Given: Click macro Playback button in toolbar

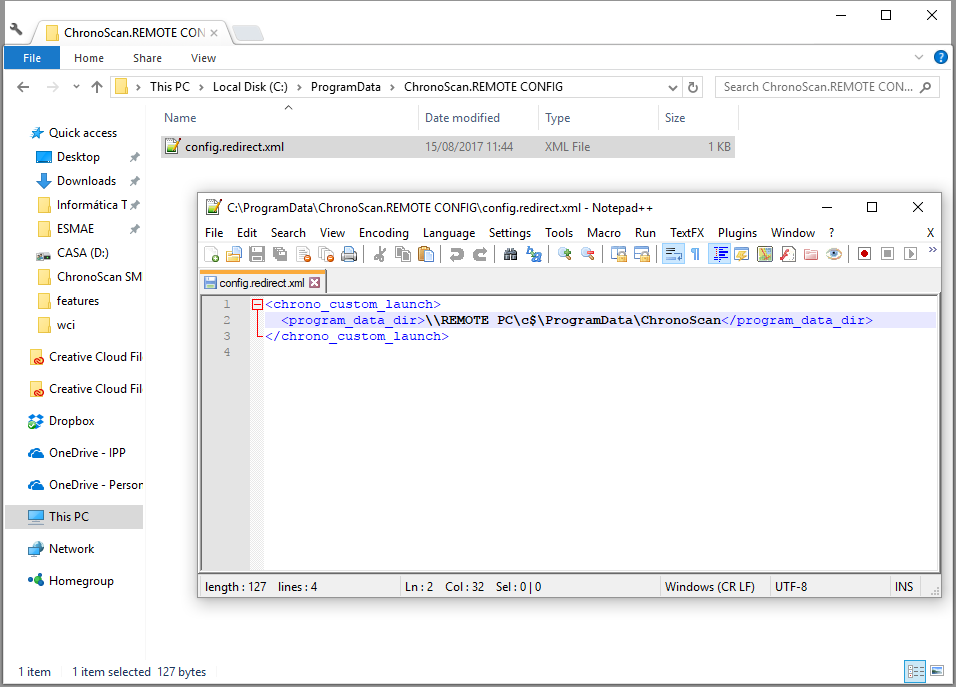Looking at the screenshot, I should point(910,254).
